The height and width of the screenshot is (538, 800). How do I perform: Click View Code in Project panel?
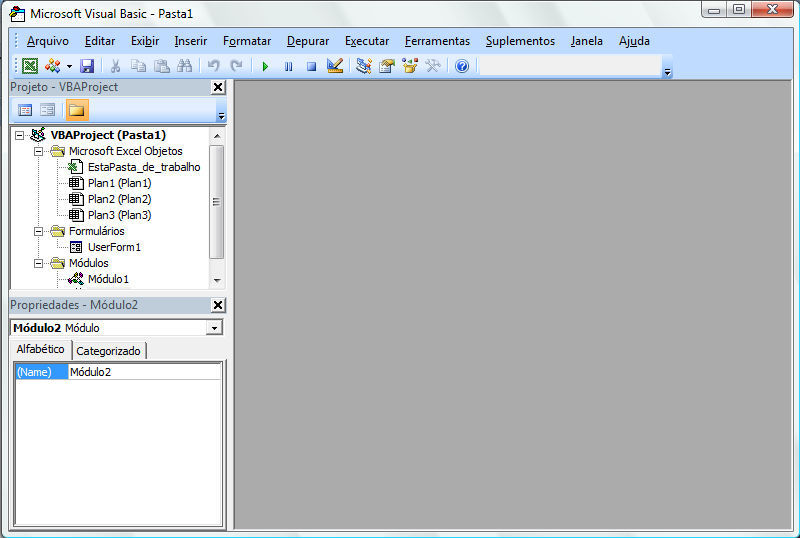(x=25, y=110)
